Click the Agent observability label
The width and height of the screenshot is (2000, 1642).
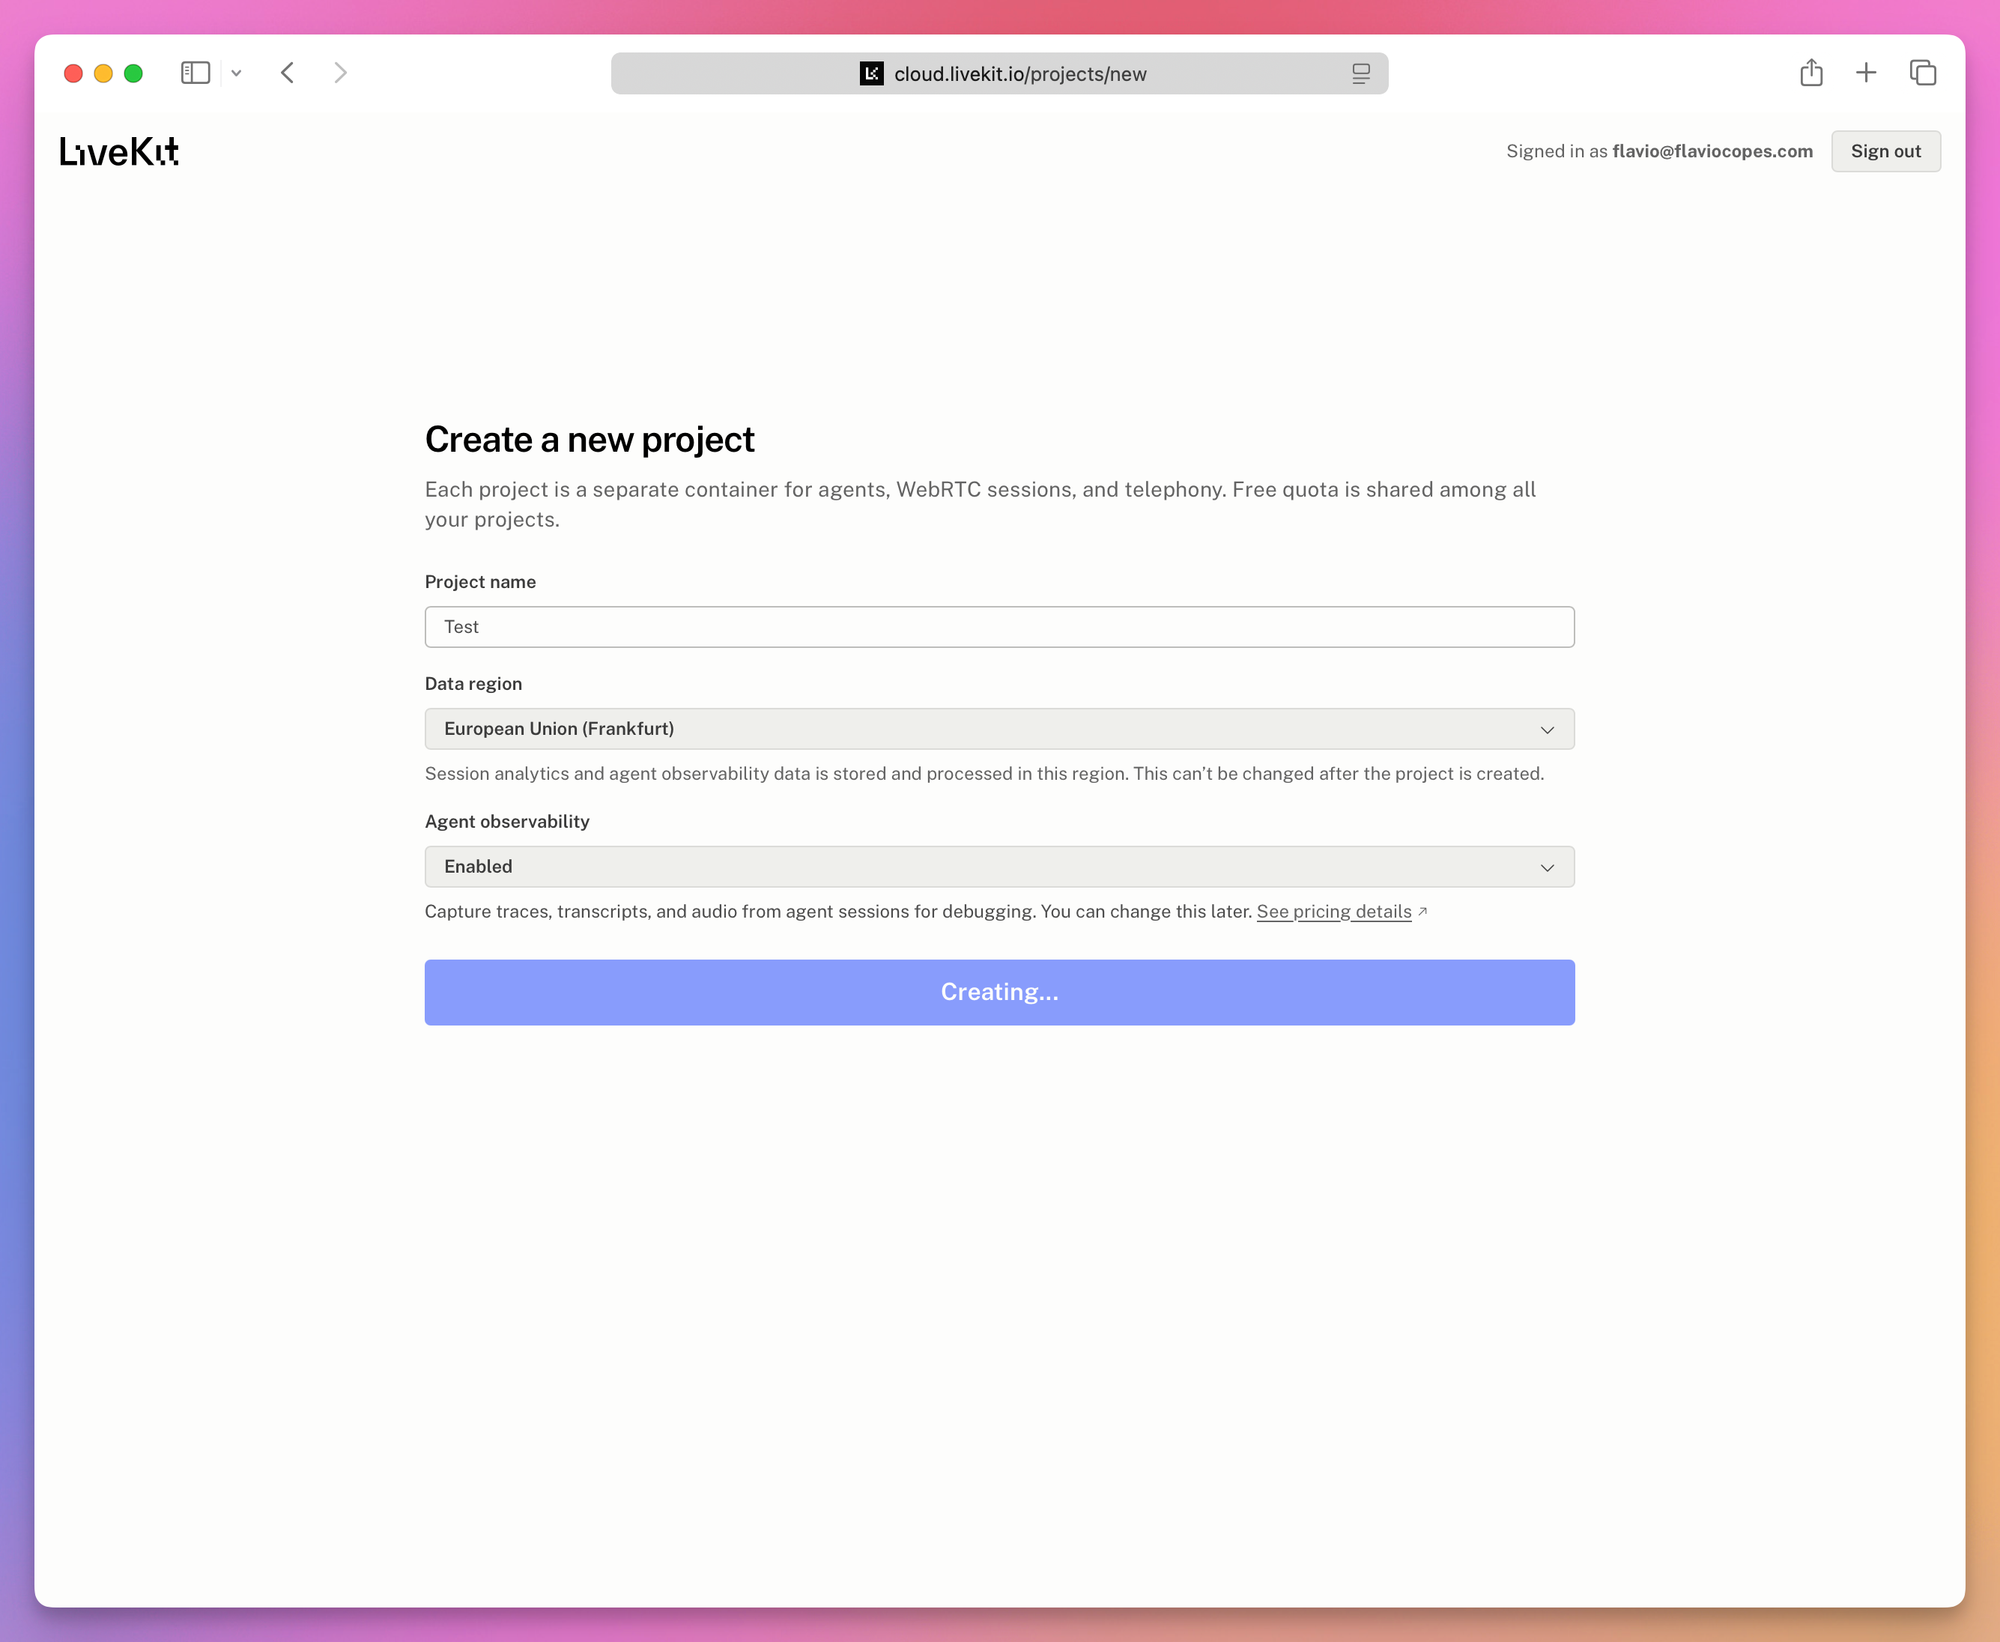point(507,822)
